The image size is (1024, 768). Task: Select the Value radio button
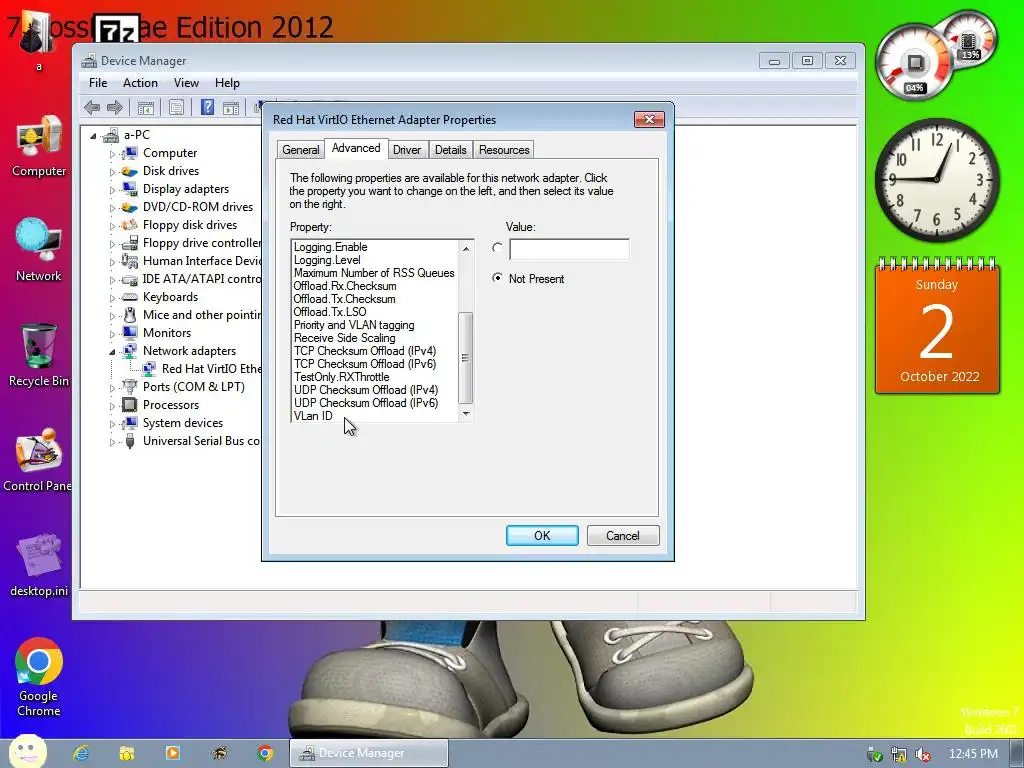[498, 248]
